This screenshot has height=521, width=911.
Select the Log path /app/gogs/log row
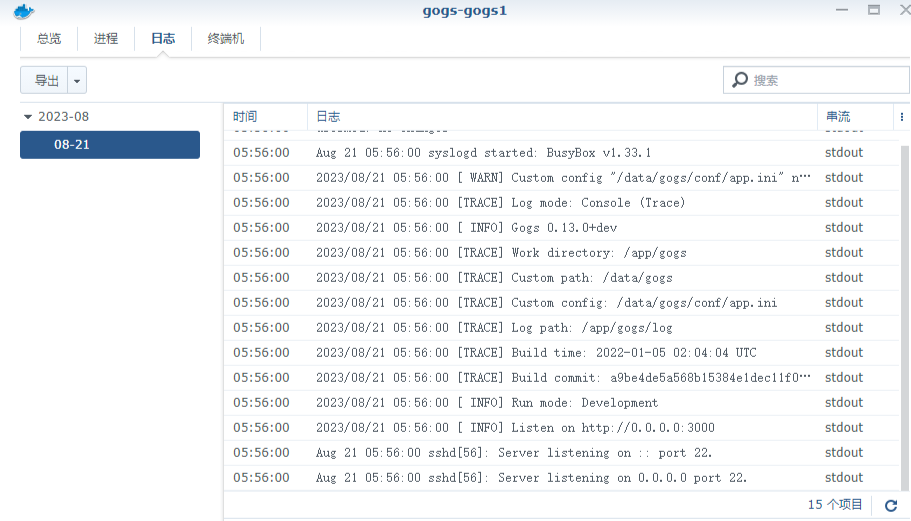562,328
